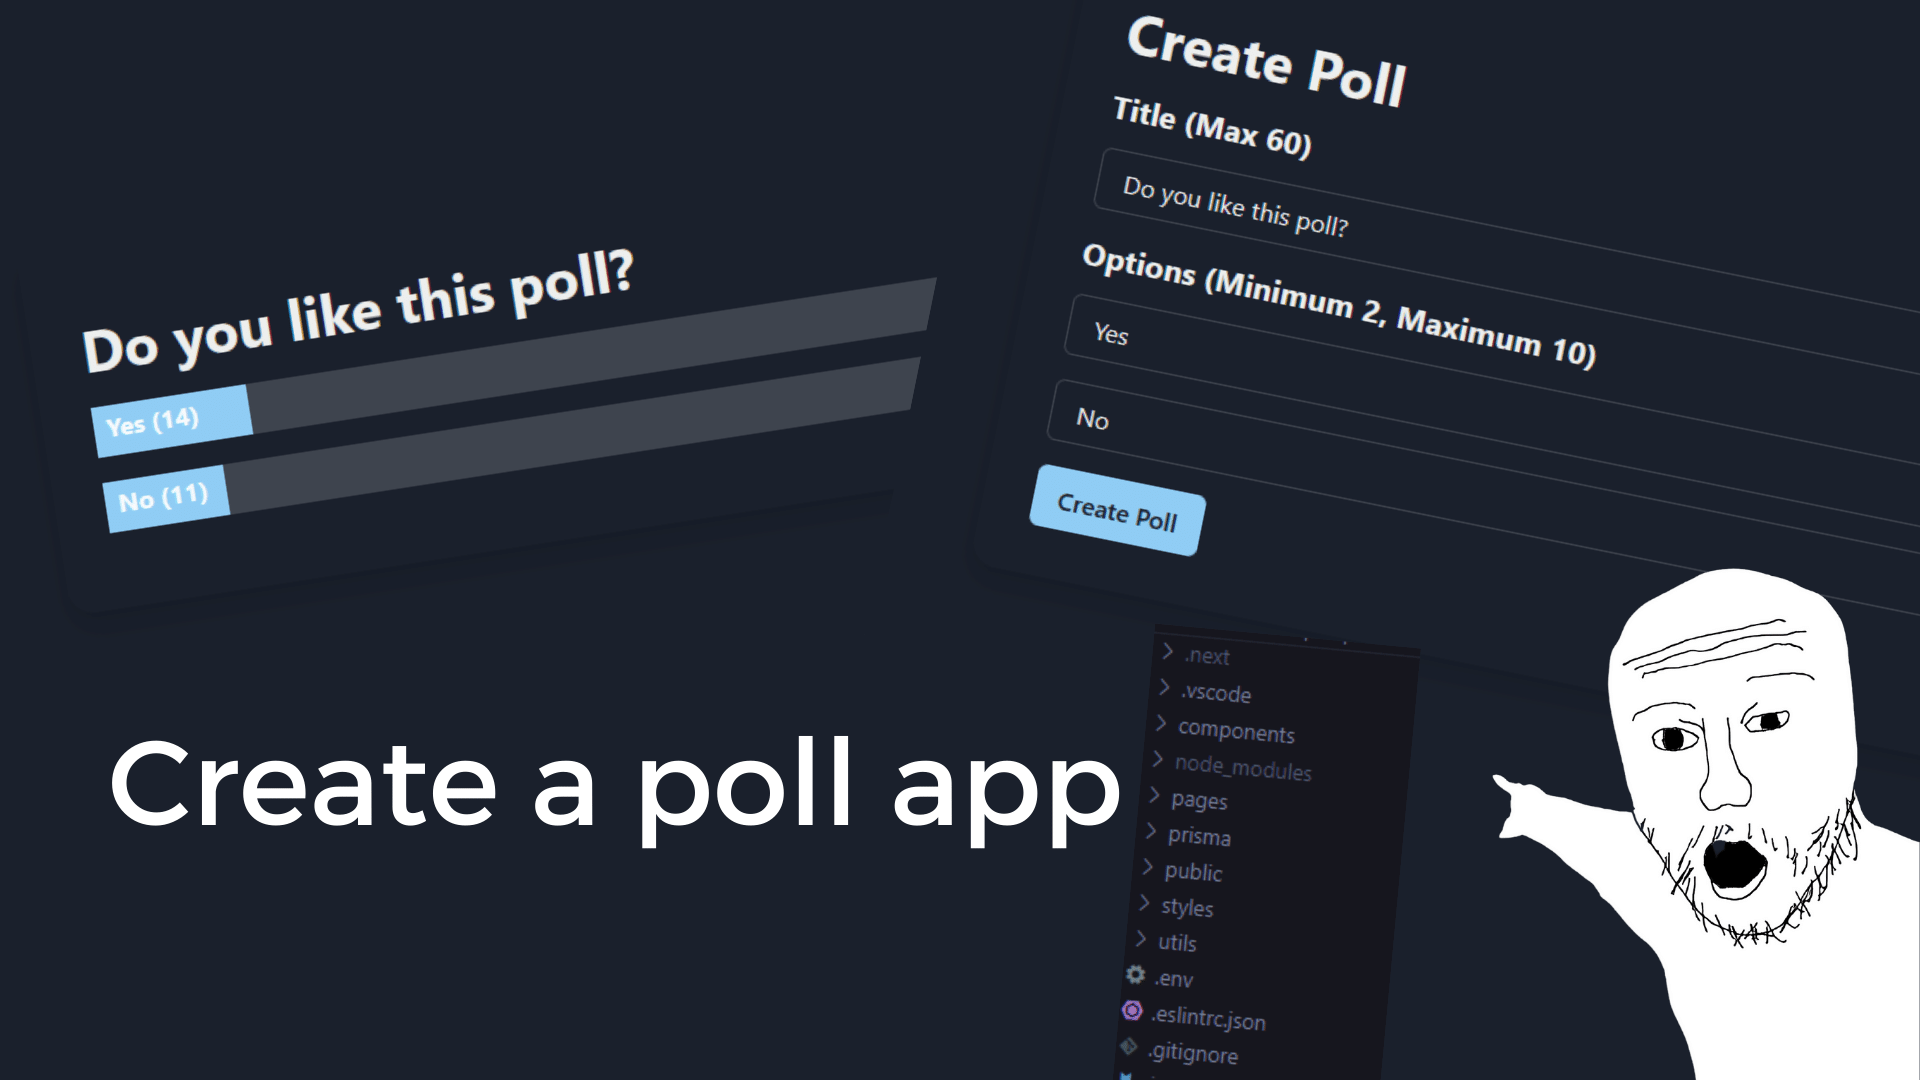Click the gear icon beside .env

1135,974
